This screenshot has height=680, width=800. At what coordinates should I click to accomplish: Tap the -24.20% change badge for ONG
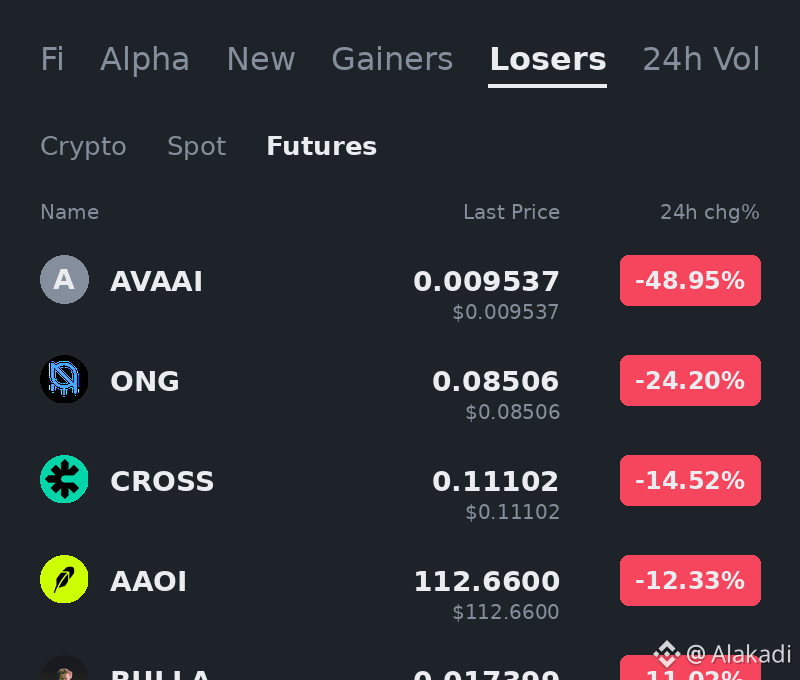[690, 381]
